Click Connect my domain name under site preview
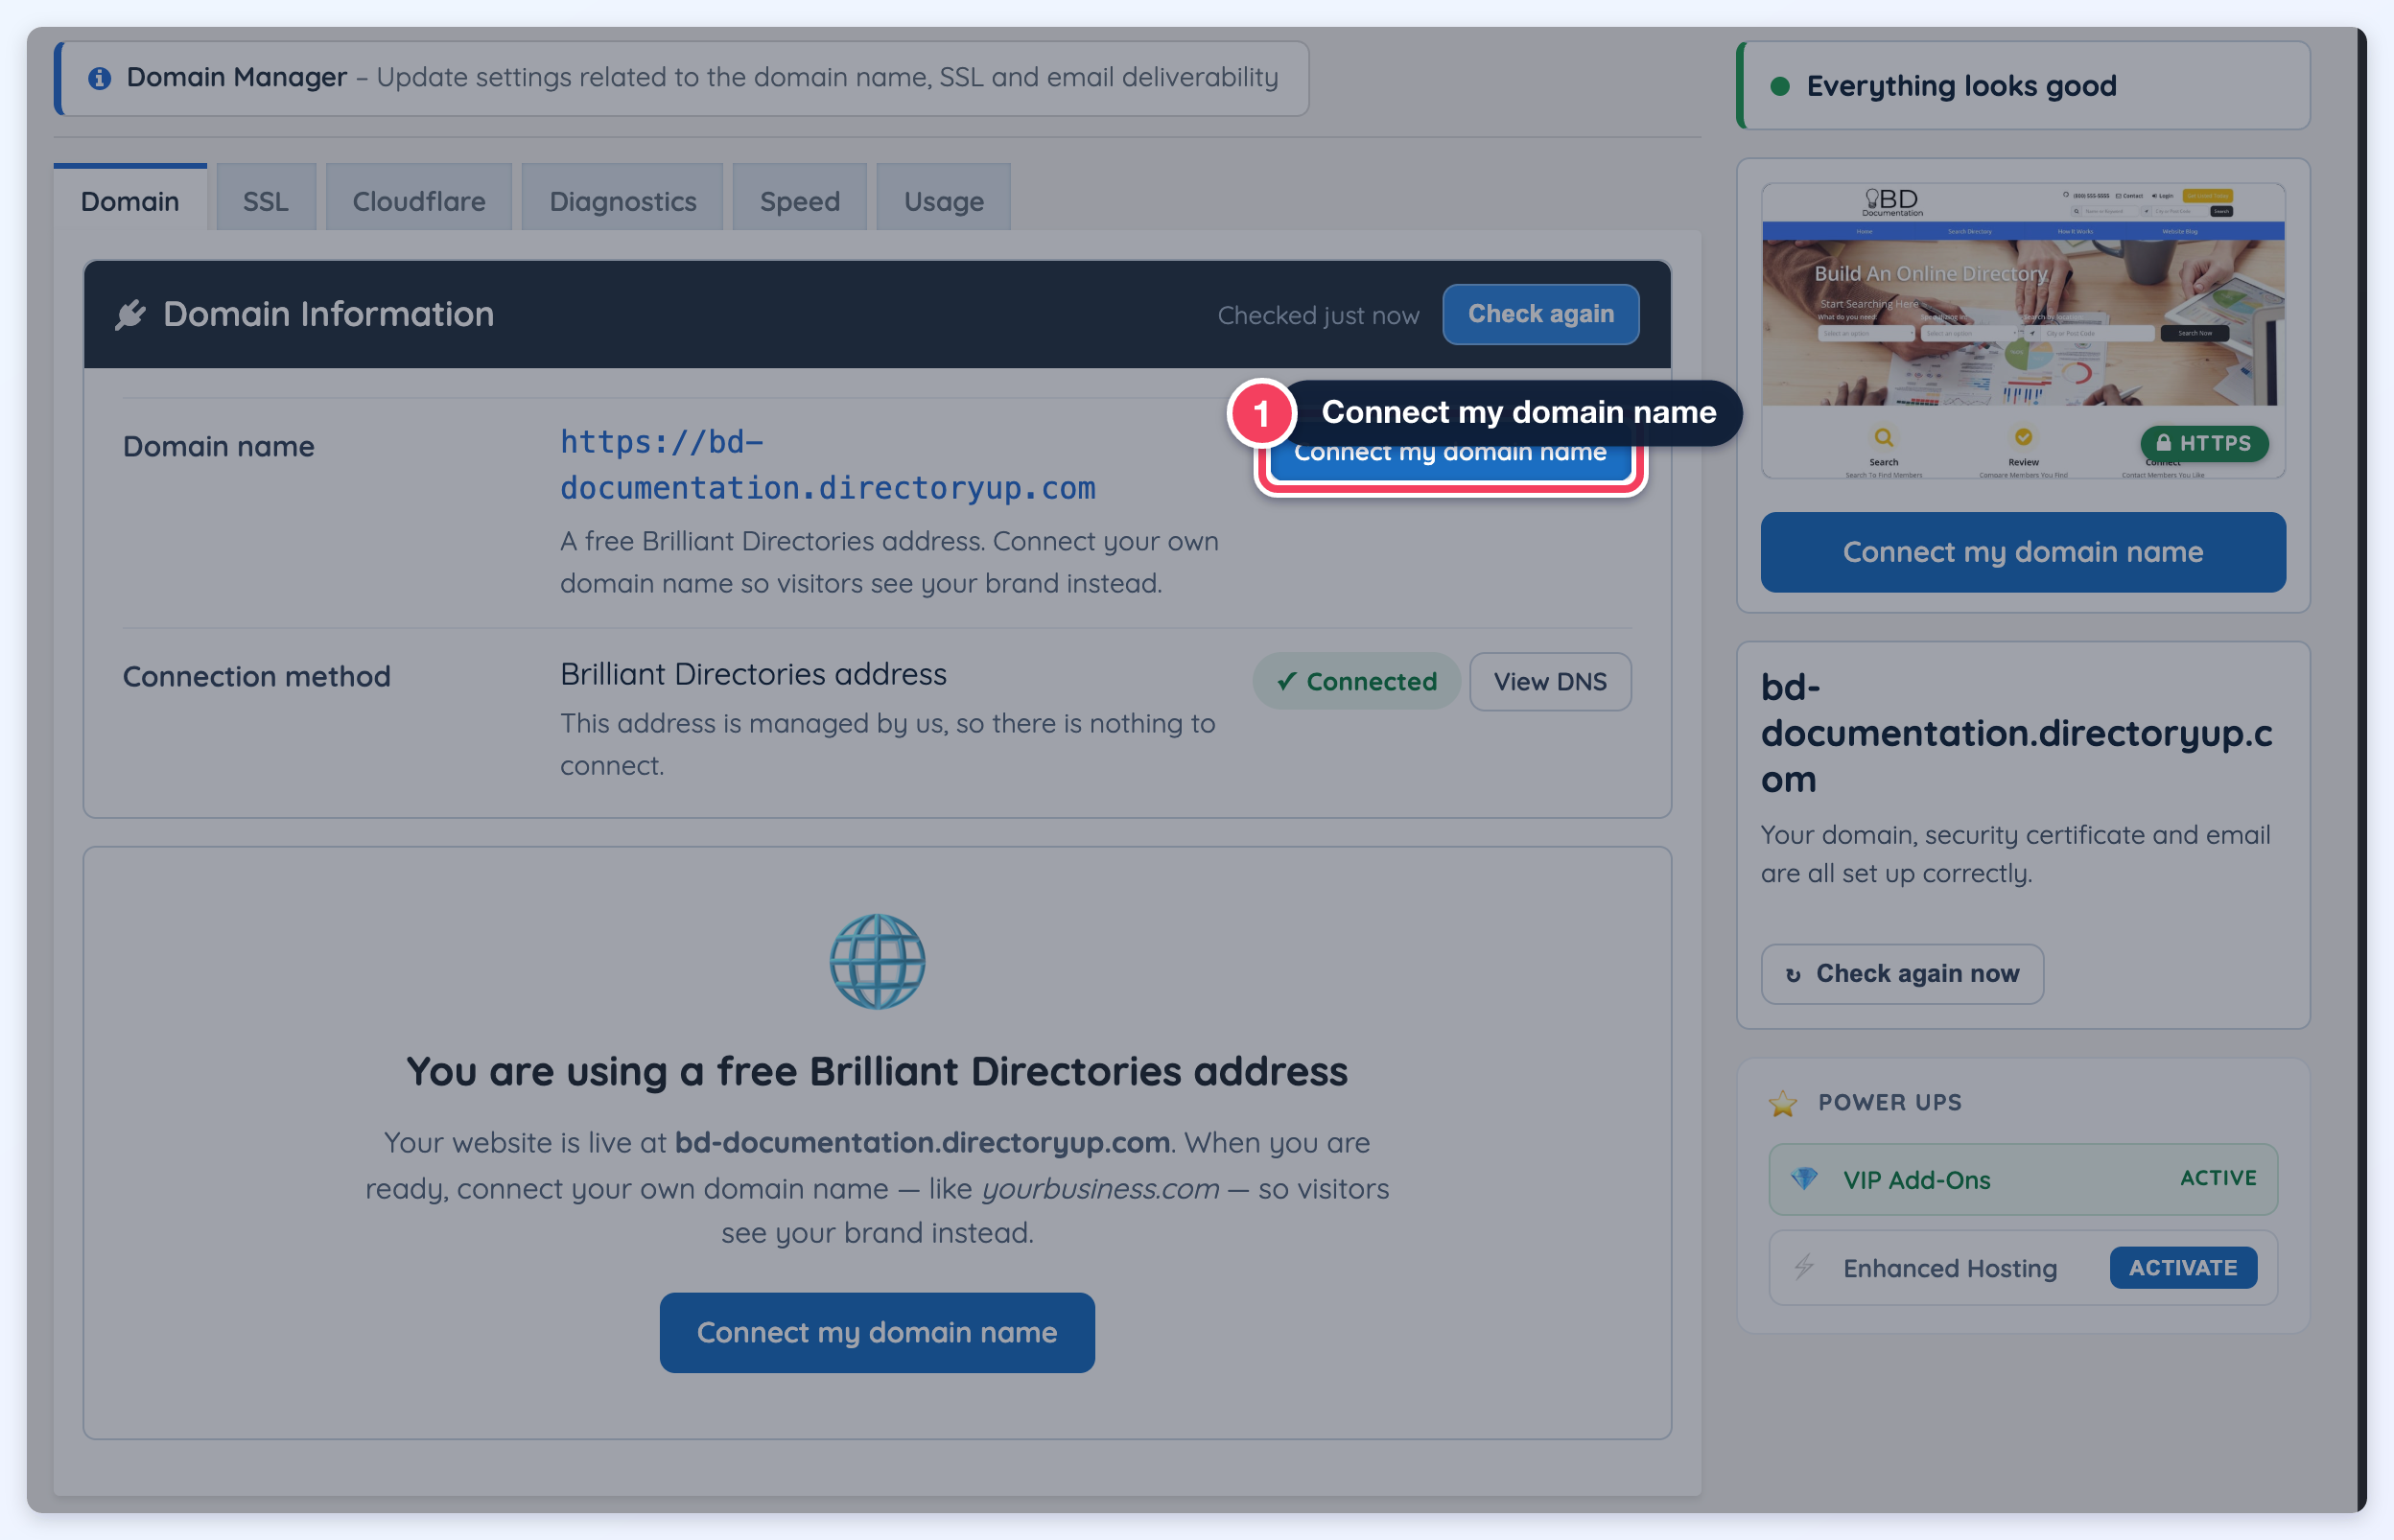 (x=2023, y=552)
